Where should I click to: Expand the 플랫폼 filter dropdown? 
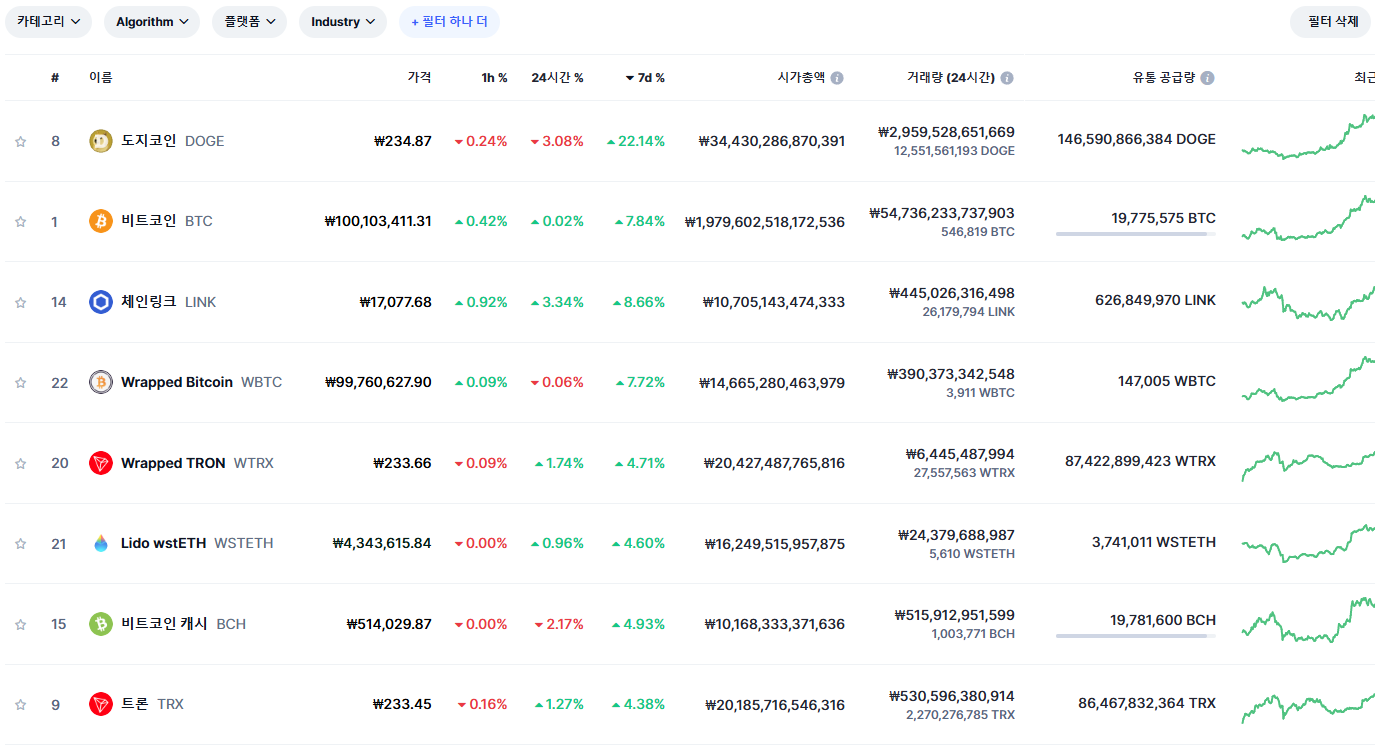tap(249, 22)
